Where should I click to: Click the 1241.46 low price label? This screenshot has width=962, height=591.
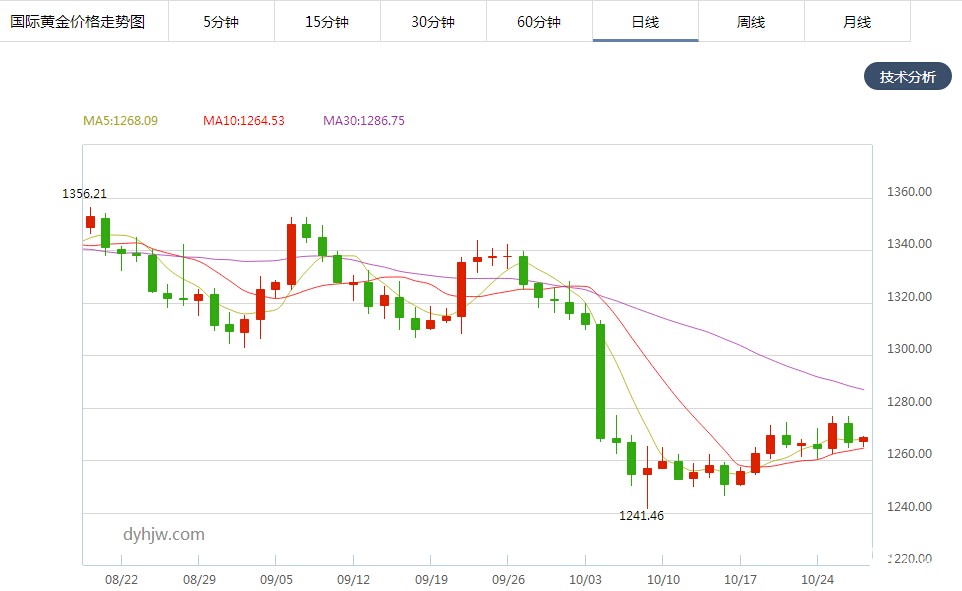point(641,516)
